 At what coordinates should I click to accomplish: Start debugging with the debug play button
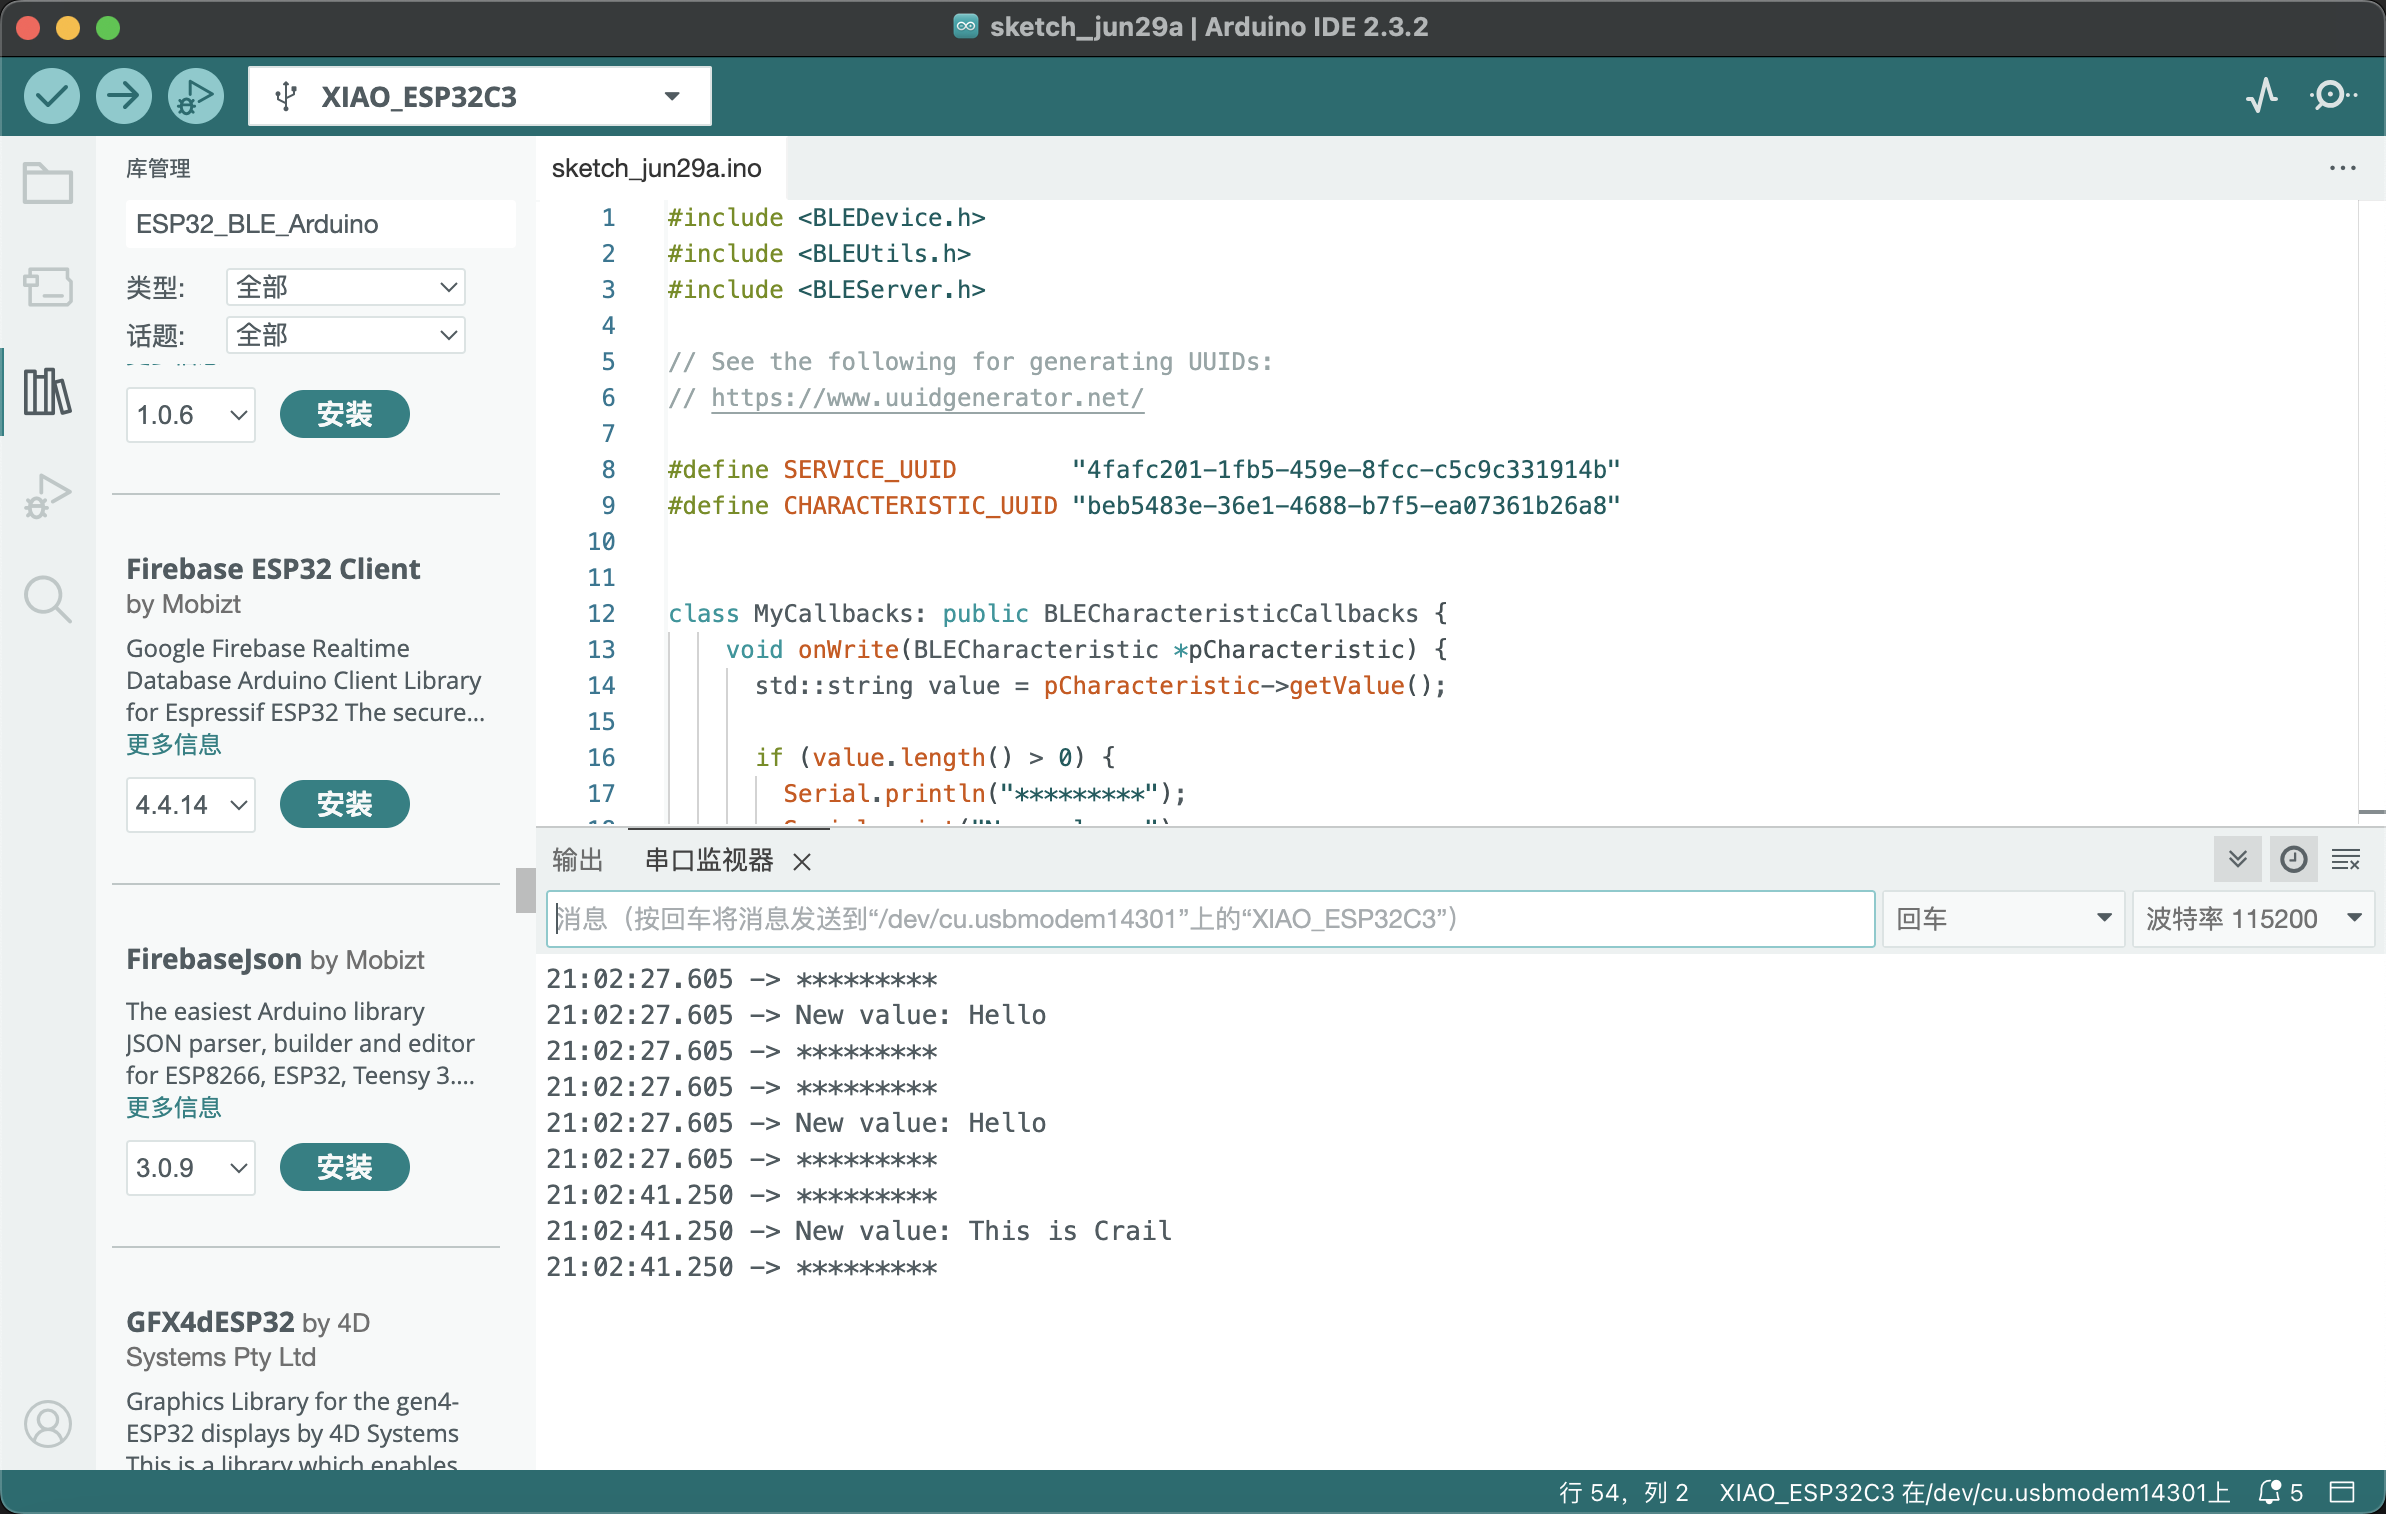pos(196,96)
